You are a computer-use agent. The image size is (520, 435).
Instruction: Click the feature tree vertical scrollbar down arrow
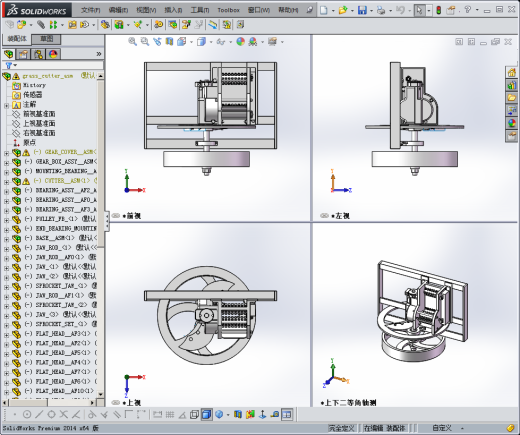coord(100,394)
